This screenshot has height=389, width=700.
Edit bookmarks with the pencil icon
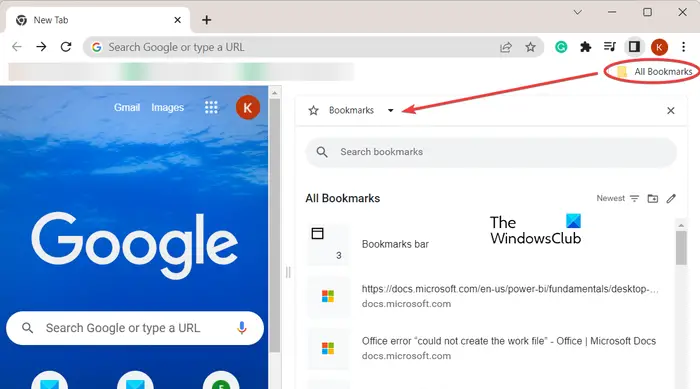pyautogui.click(x=671, y=198)
